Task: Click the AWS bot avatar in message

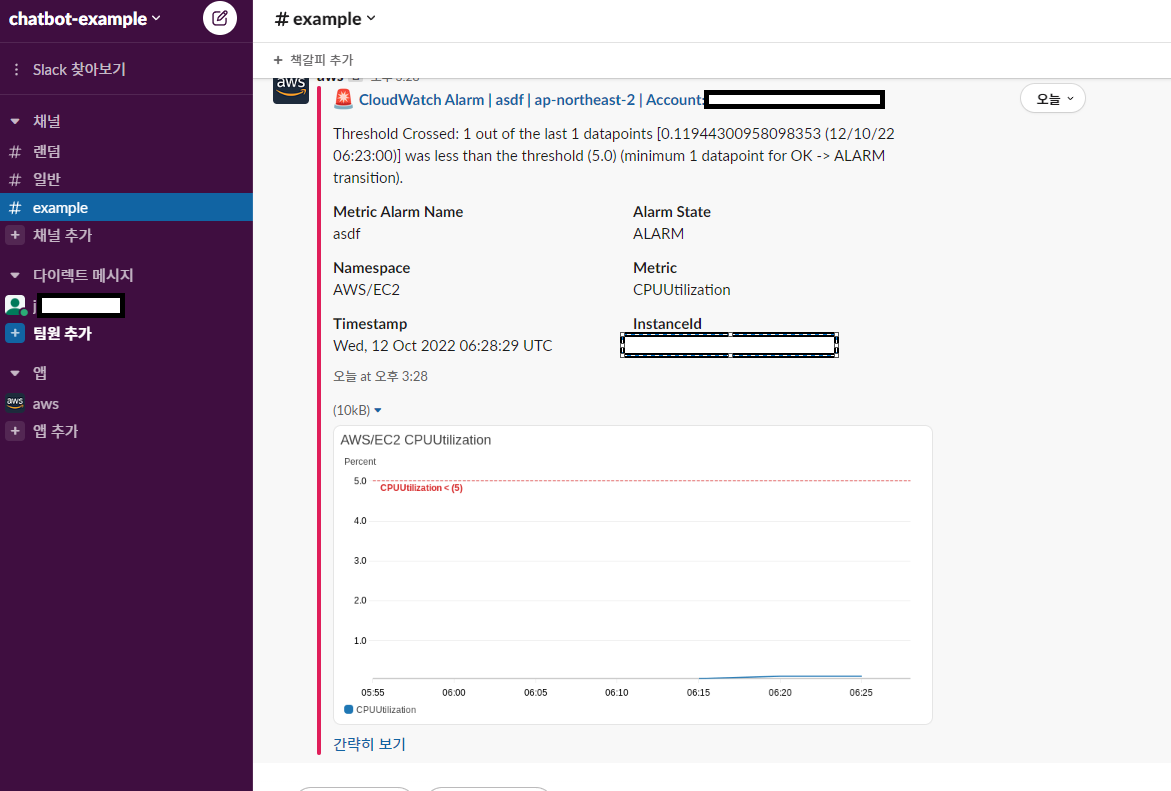Action: click(x=291, y=90)
